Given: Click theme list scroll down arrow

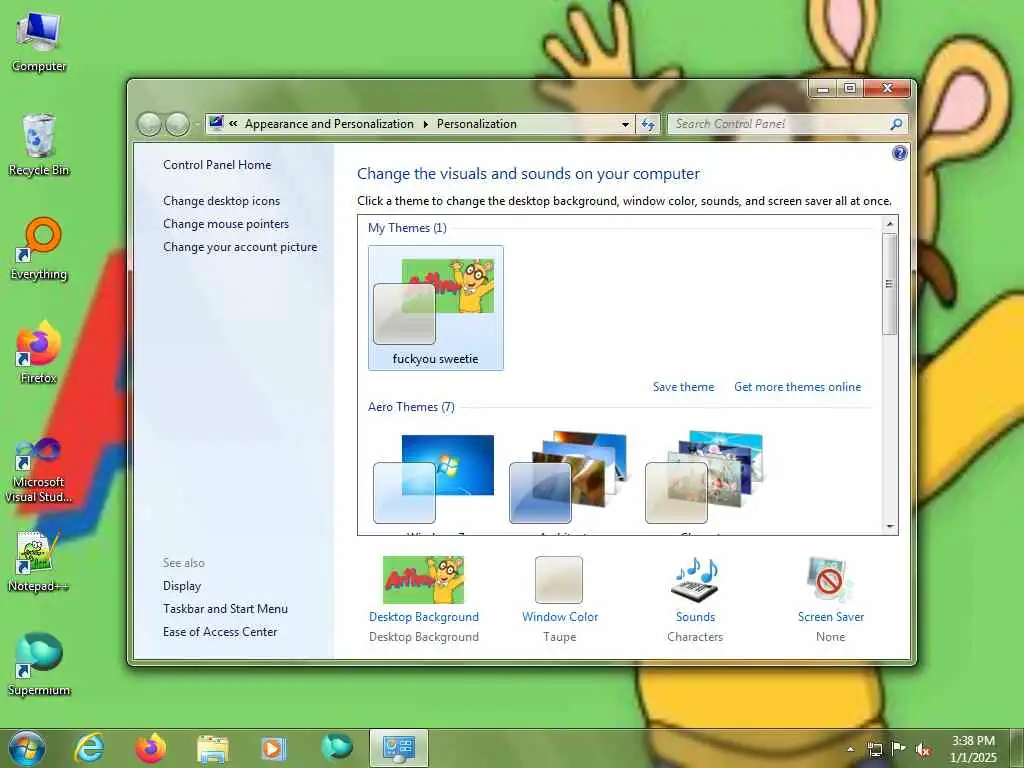Looking at the screenshot, I should 889,526.
